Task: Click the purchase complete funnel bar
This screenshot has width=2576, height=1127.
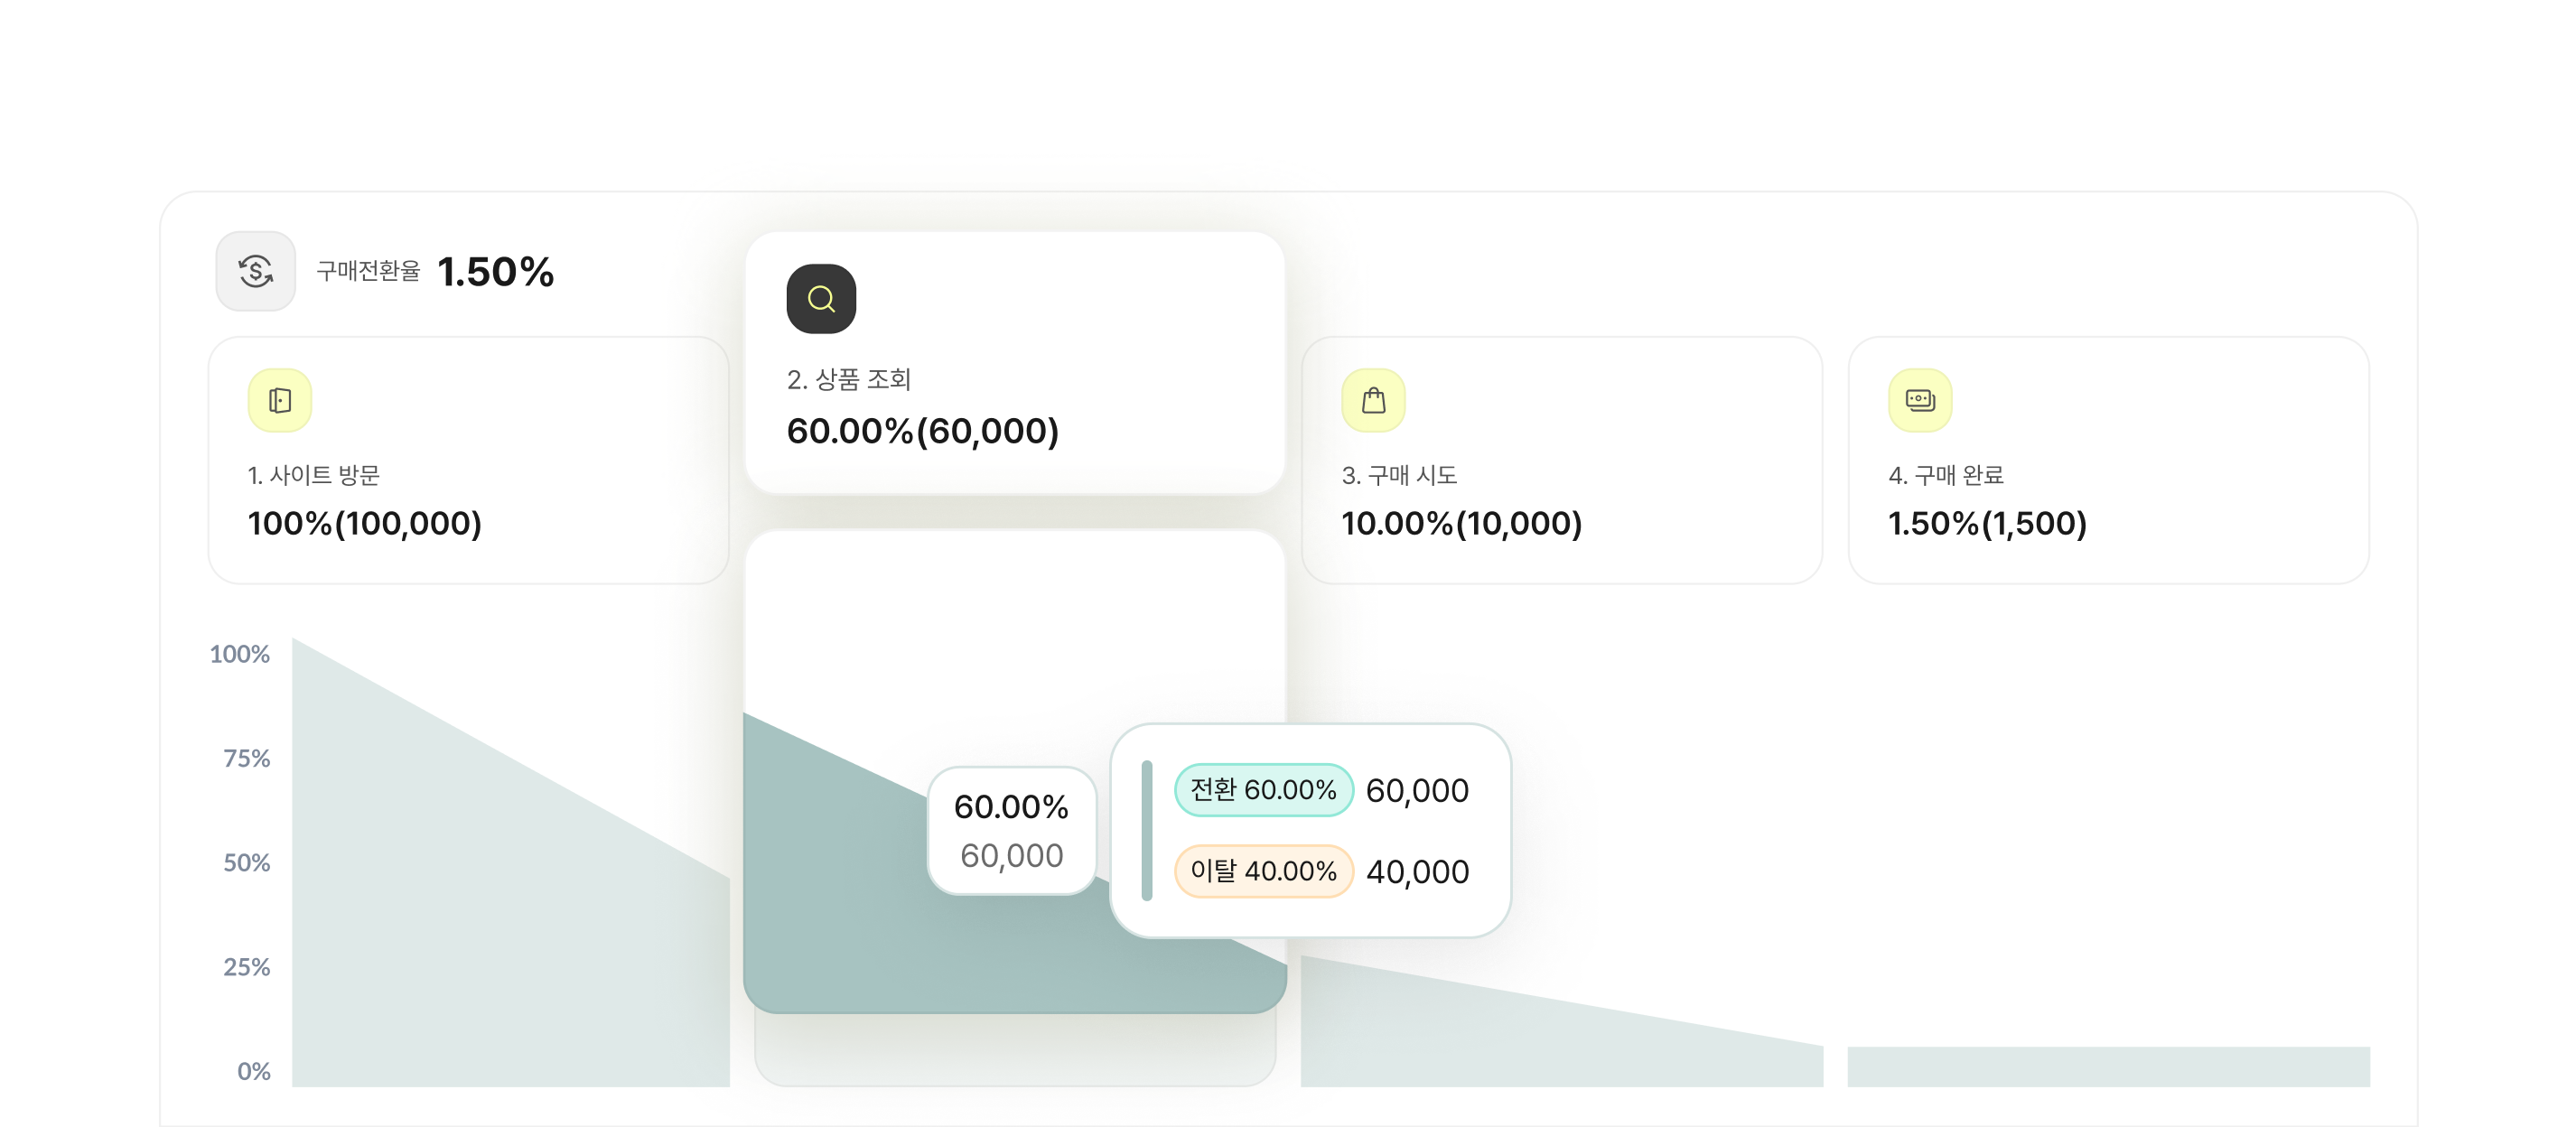Action: (x=2108, y=1067)
